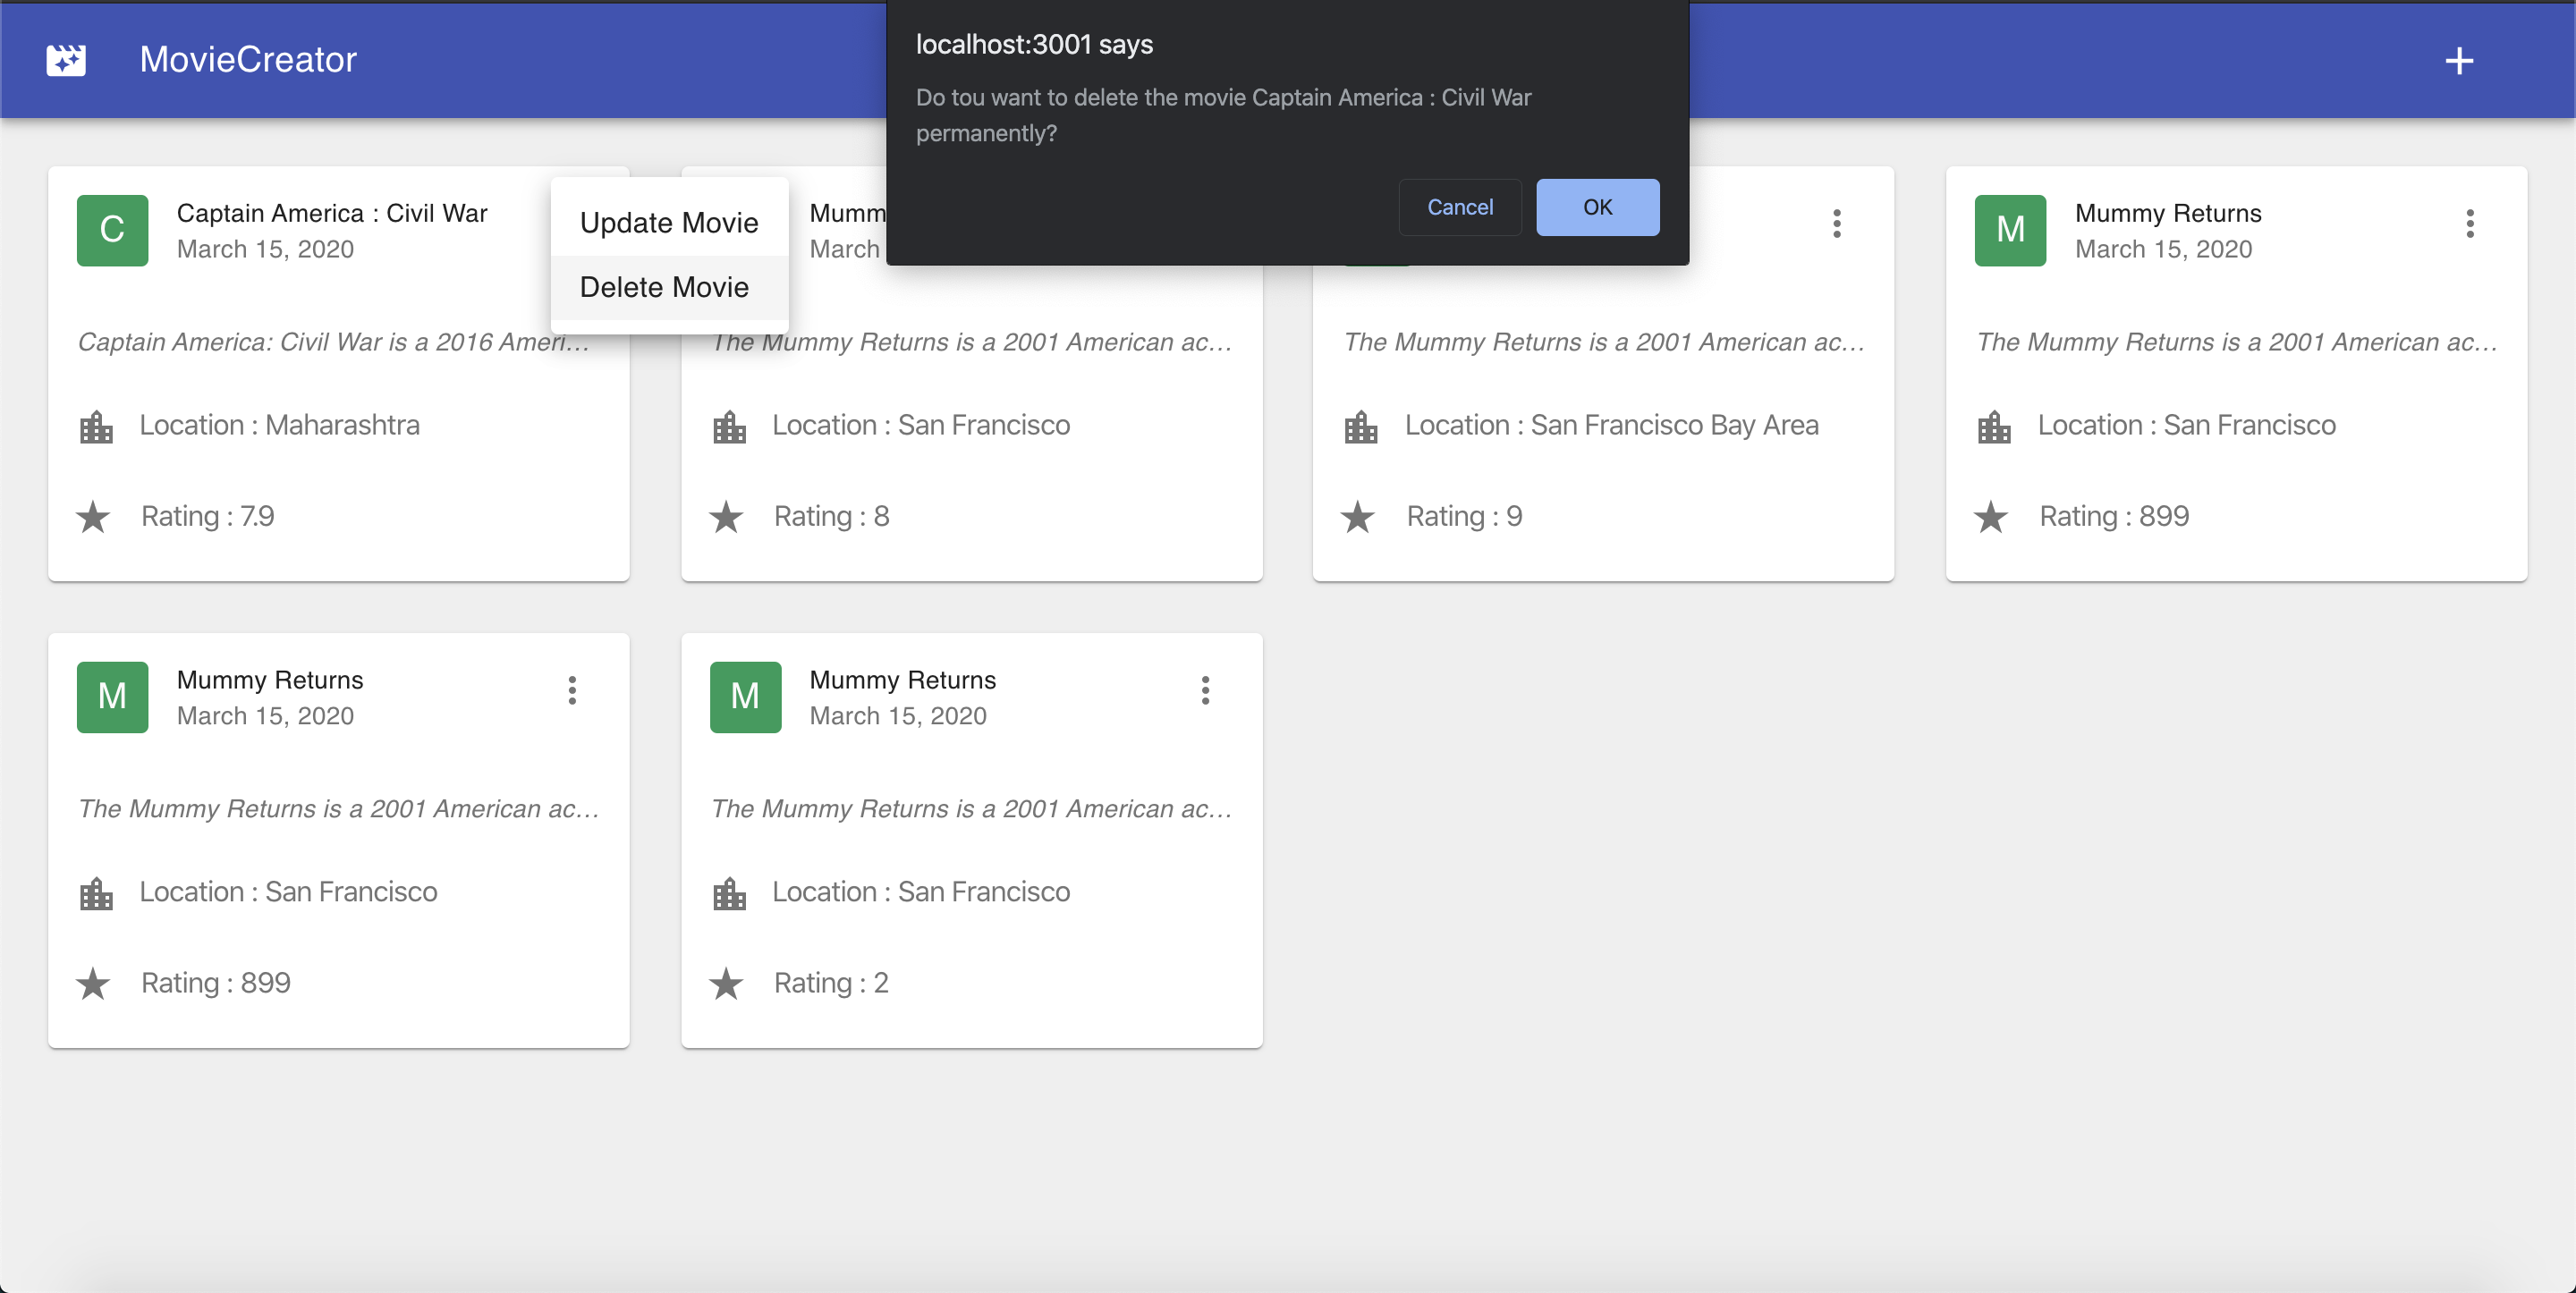
Task: Open three-dot menu on Rating 9 card
Action: [1836, 223]
